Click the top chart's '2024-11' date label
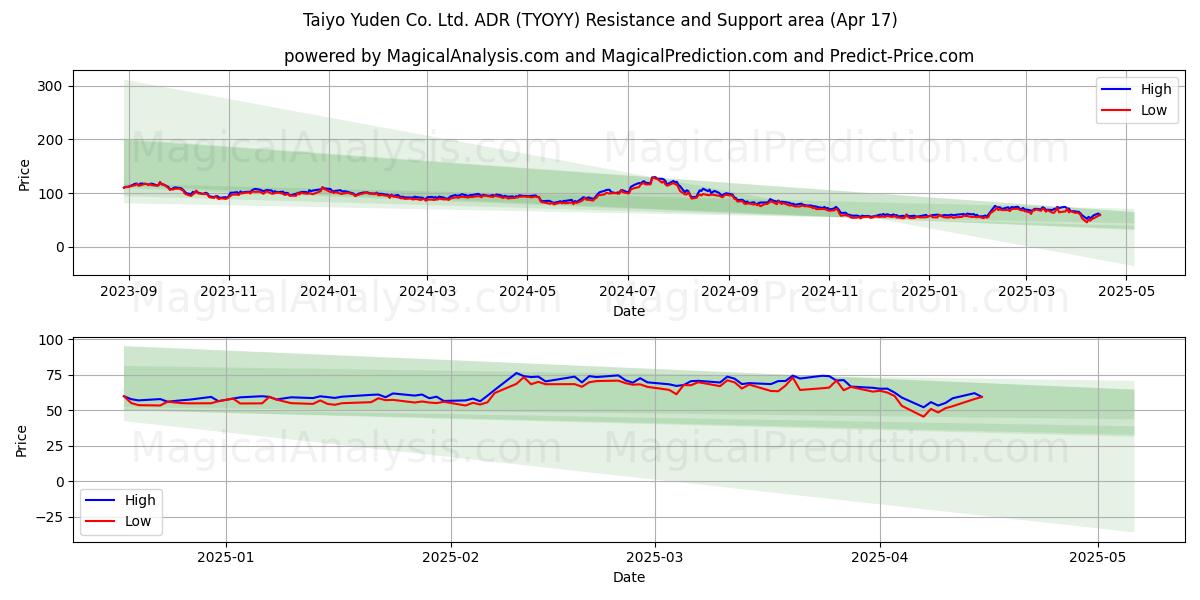This screenshot has height=600, width=1200. click(829, 291)
